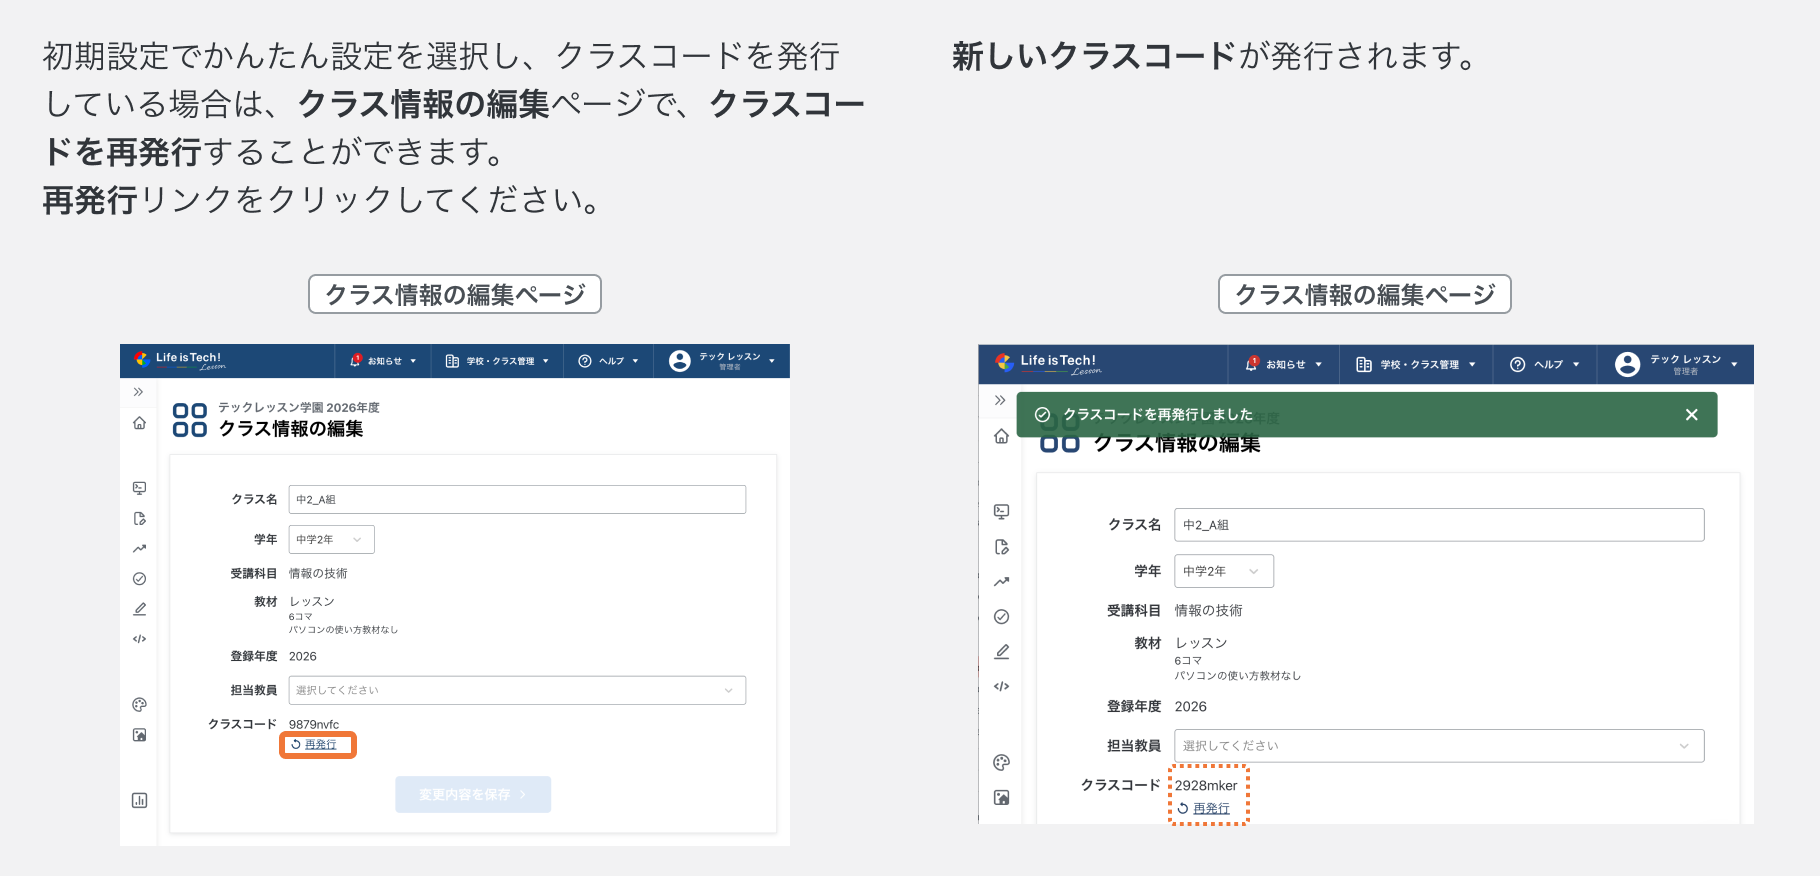Open the 担当教員 dropdown in the right screenshot

[1438, 746]
